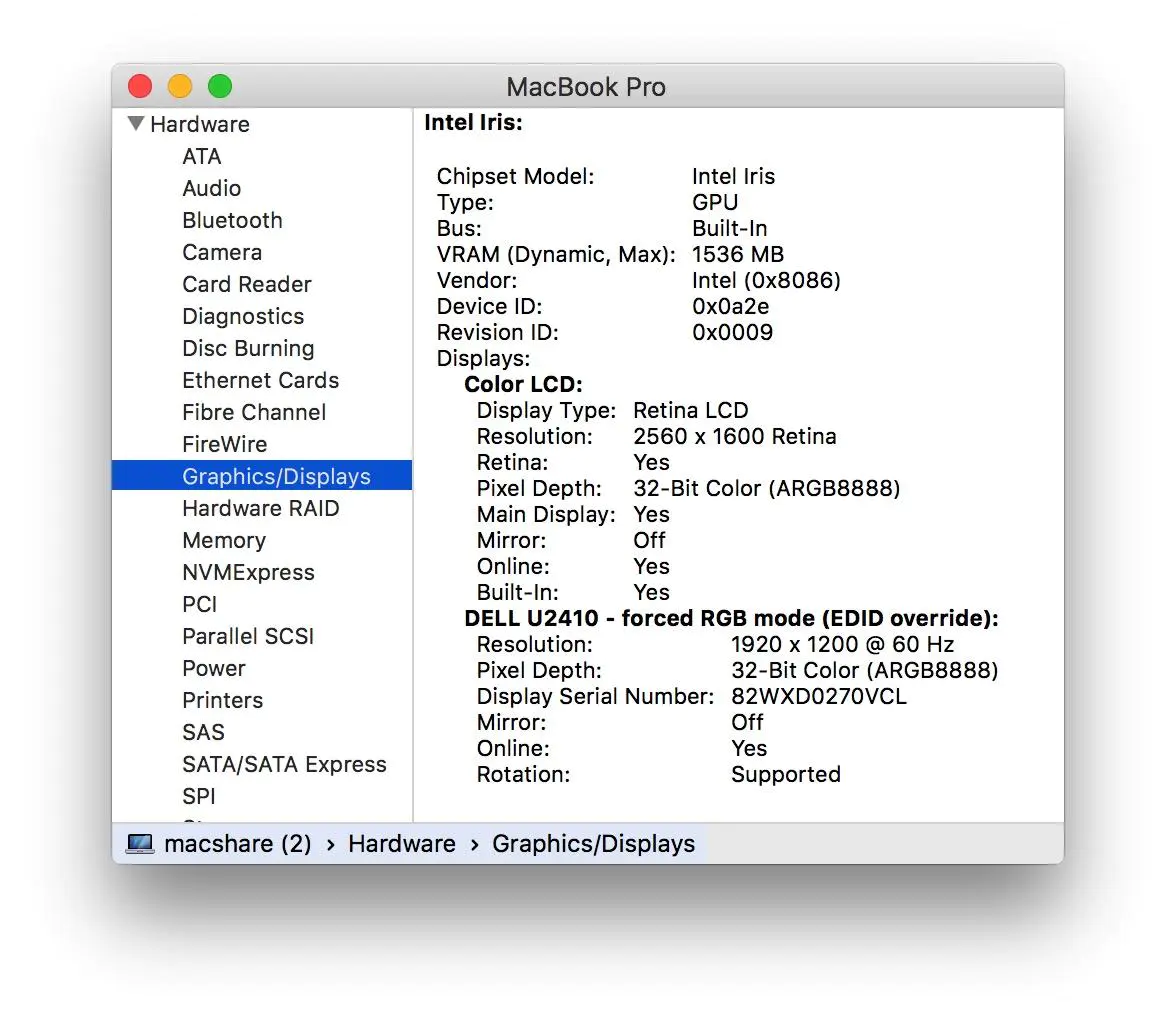
Task: Select Camera in the hardware list
Action: click(x=222, y=252)
